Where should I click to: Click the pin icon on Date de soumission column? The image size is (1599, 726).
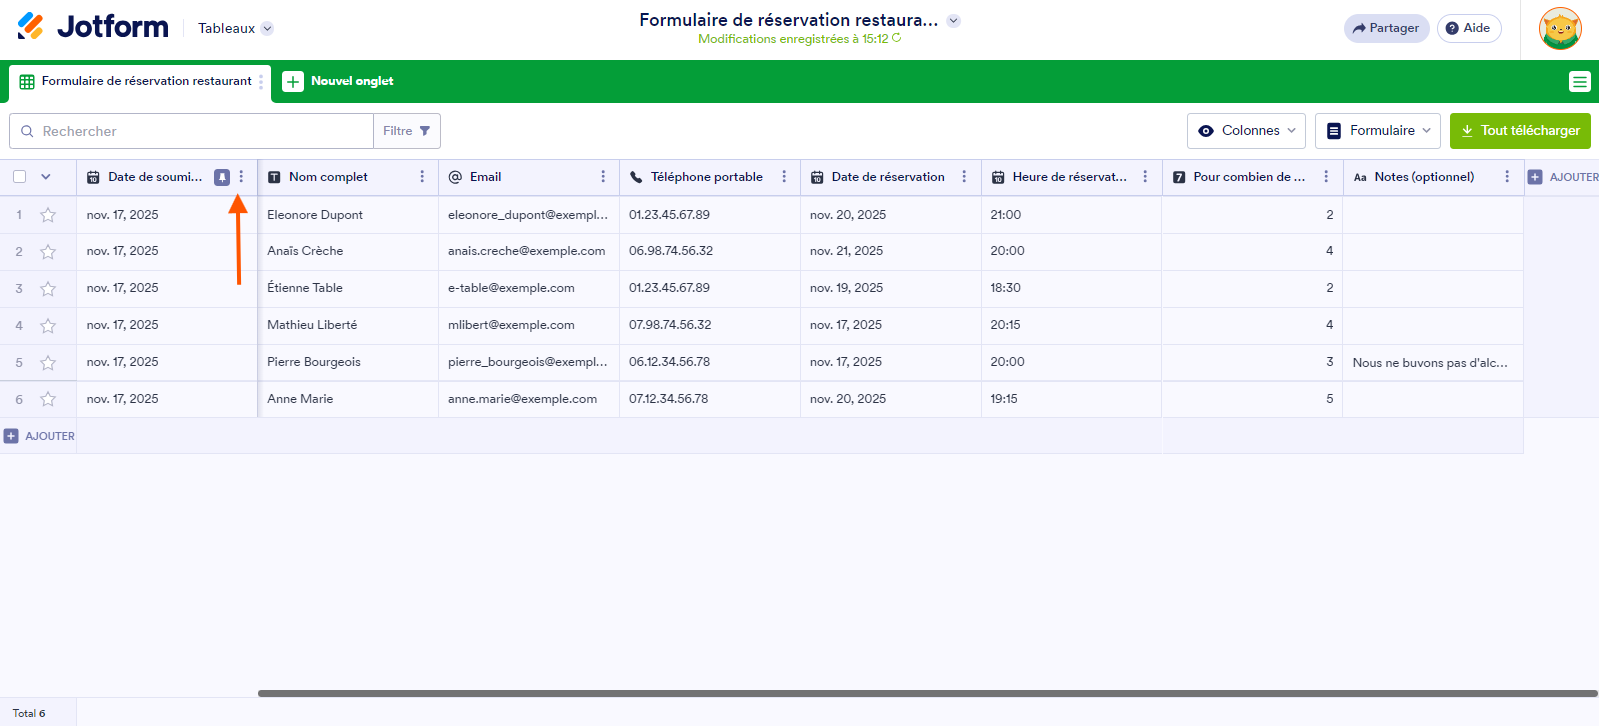[222, 177]
